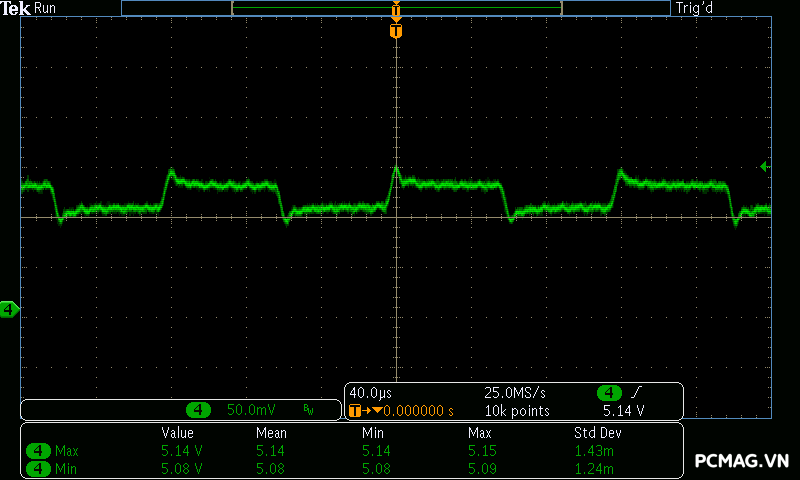Viewport: 800px width, 480px height.
Task: Click the Std Dev column header
Action: [x=595, y=433]
